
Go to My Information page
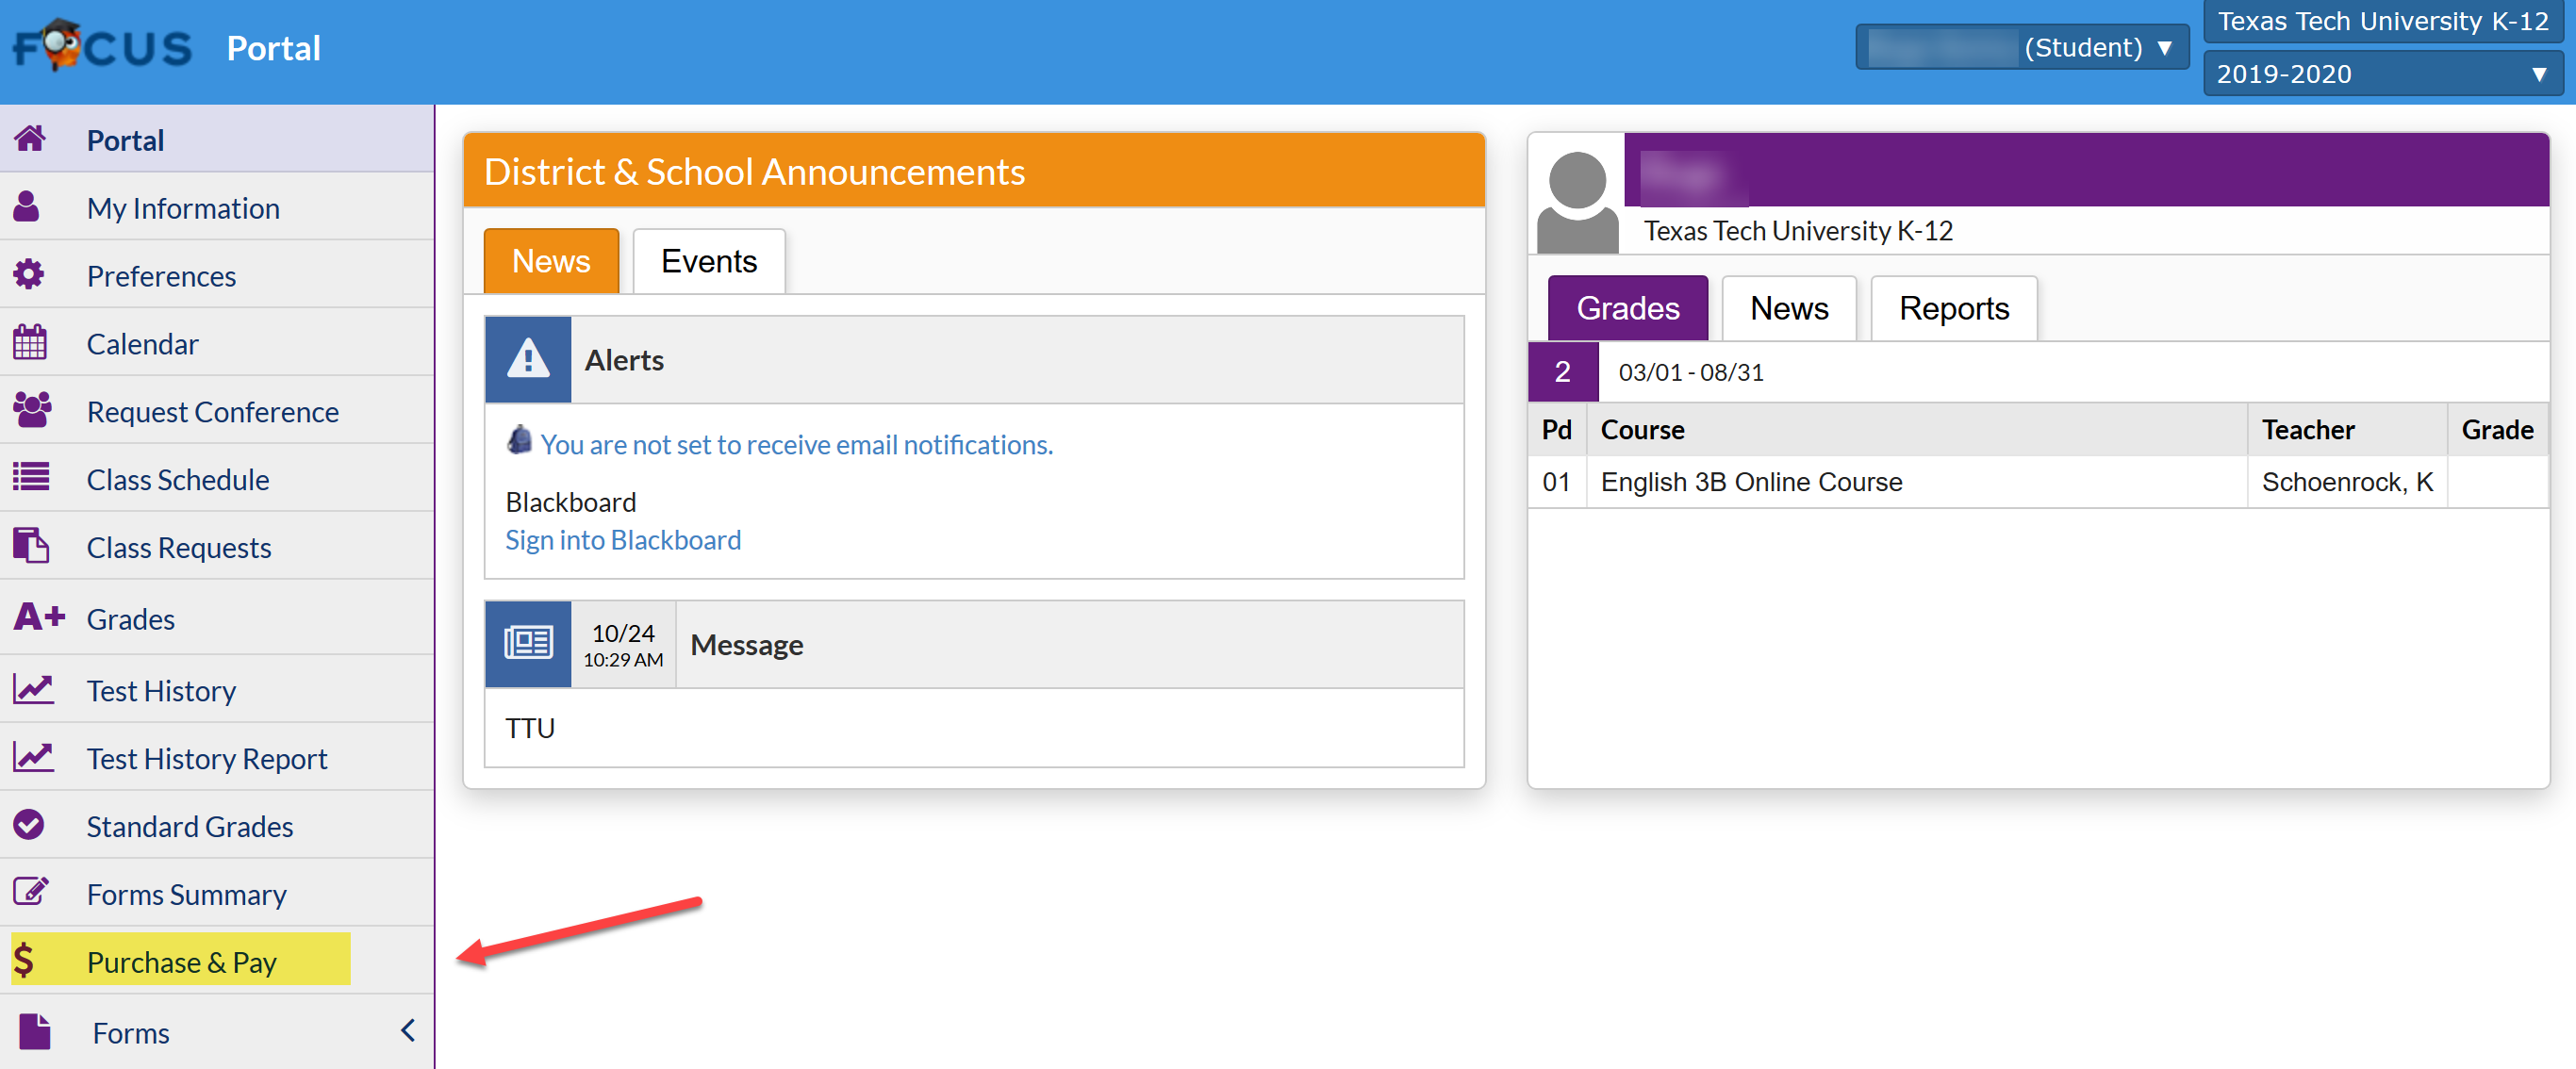point(217,207)
